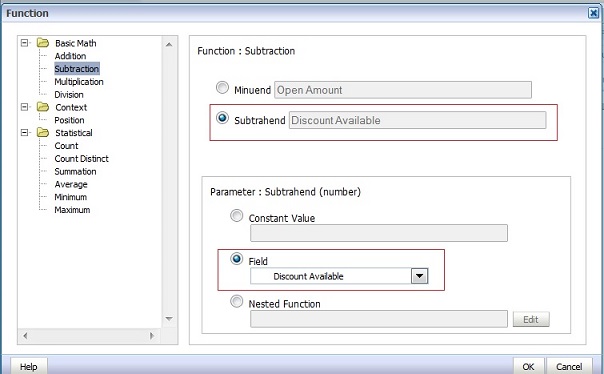
Task: Click the Basic Math folder icon
Action: click(43, 43)
